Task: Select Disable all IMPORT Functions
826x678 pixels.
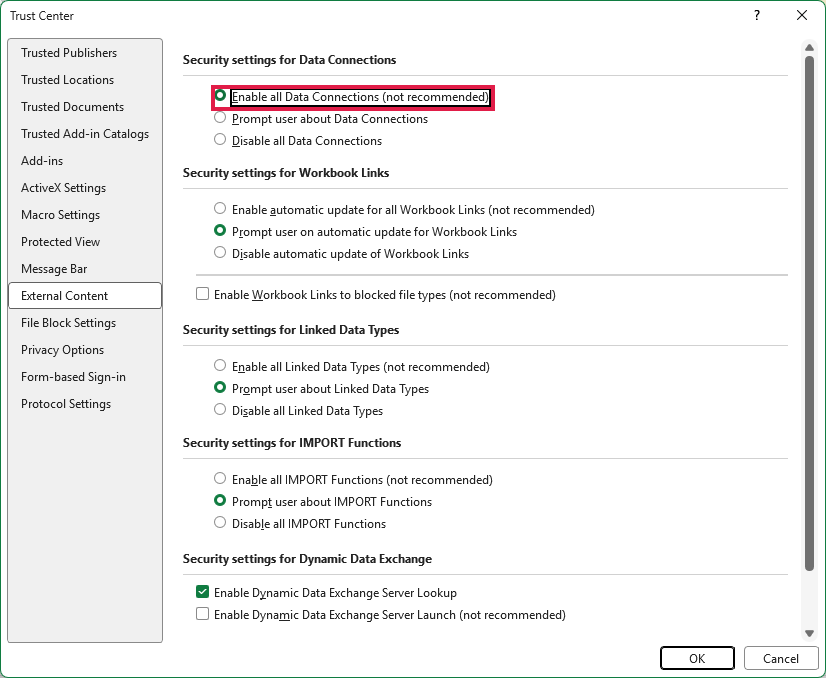Action: [220, 523]
